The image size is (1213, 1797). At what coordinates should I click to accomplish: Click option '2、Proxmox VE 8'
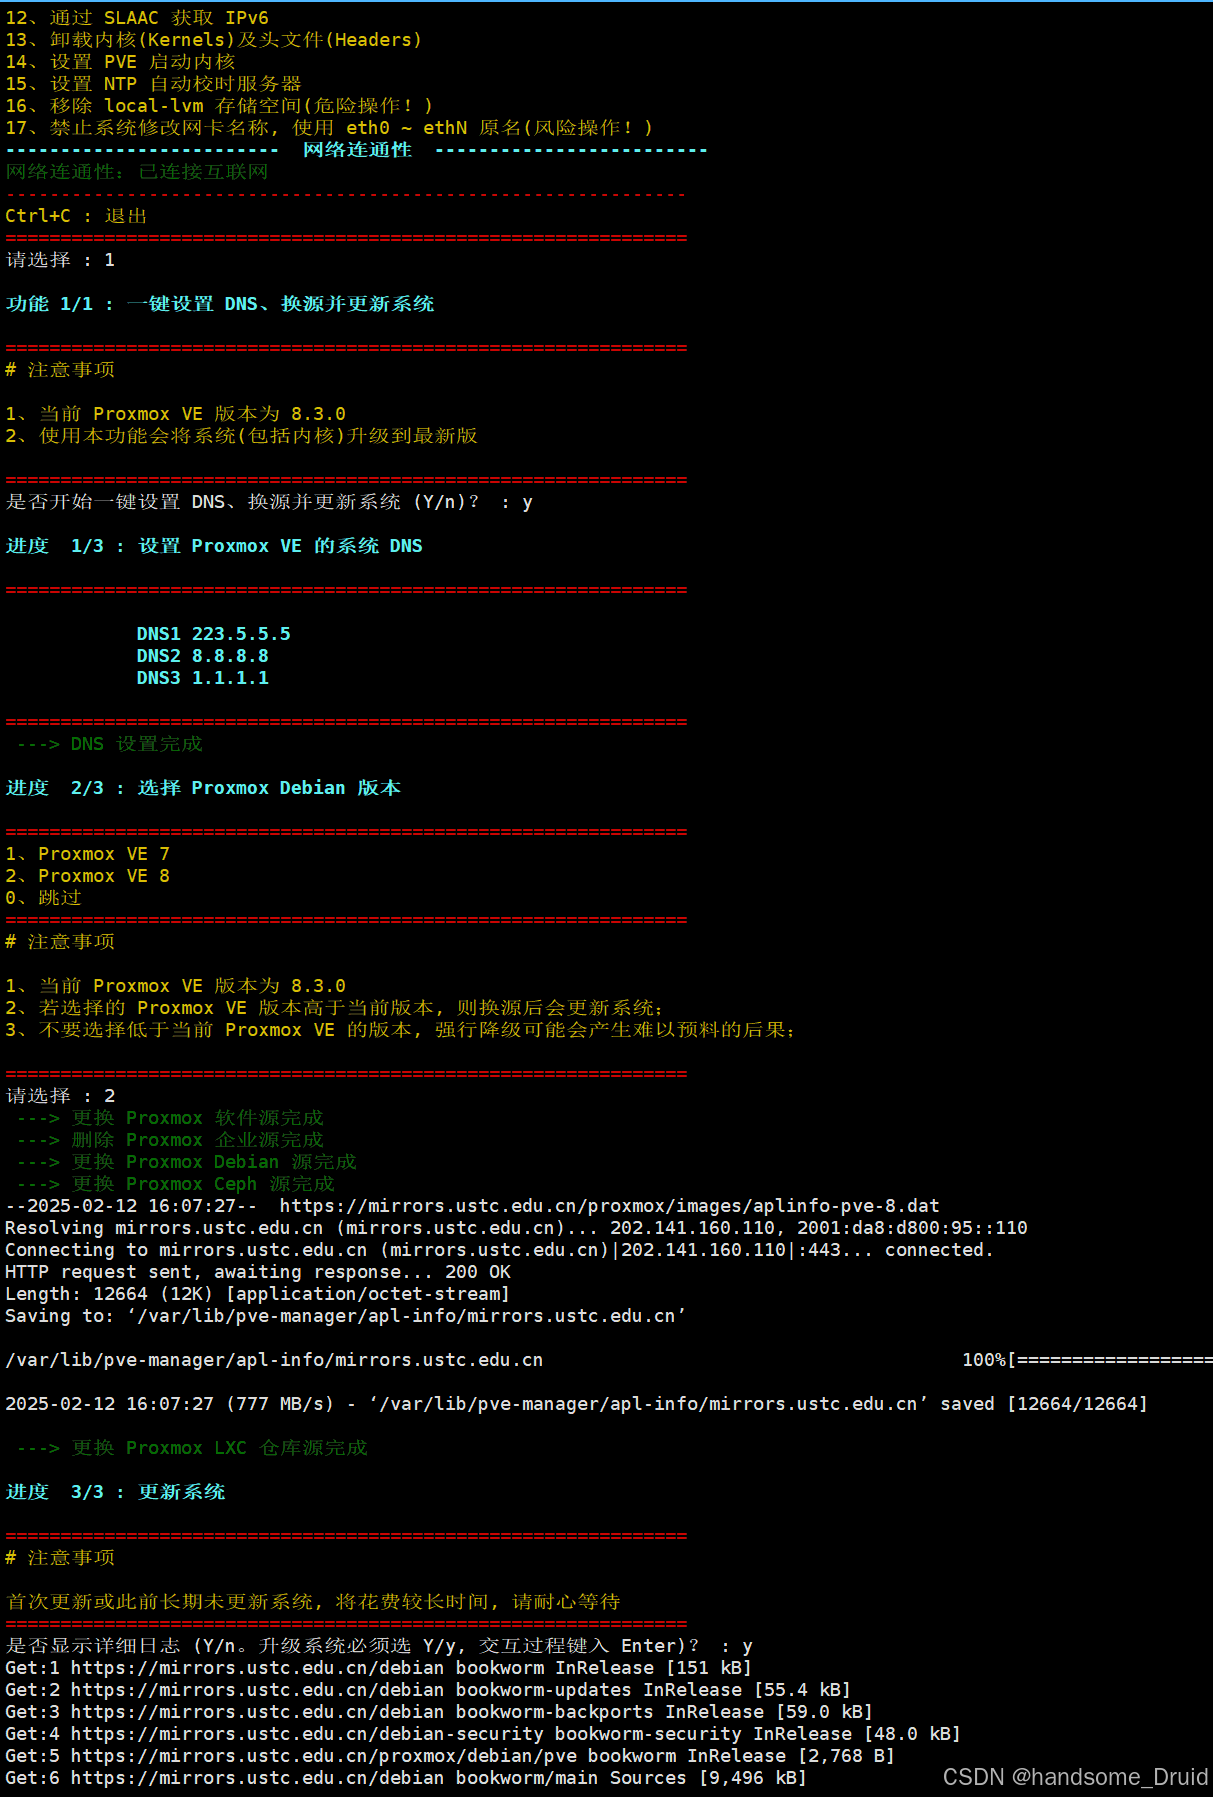87,876
